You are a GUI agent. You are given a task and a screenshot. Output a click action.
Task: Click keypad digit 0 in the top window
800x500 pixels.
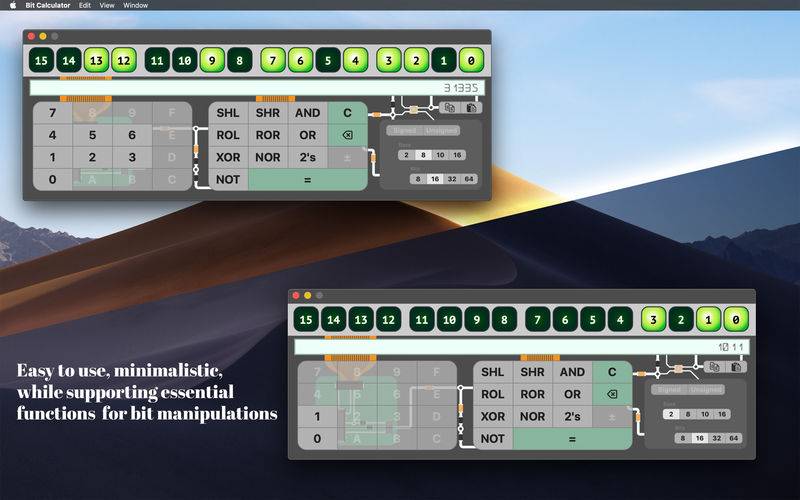(53, 180)
